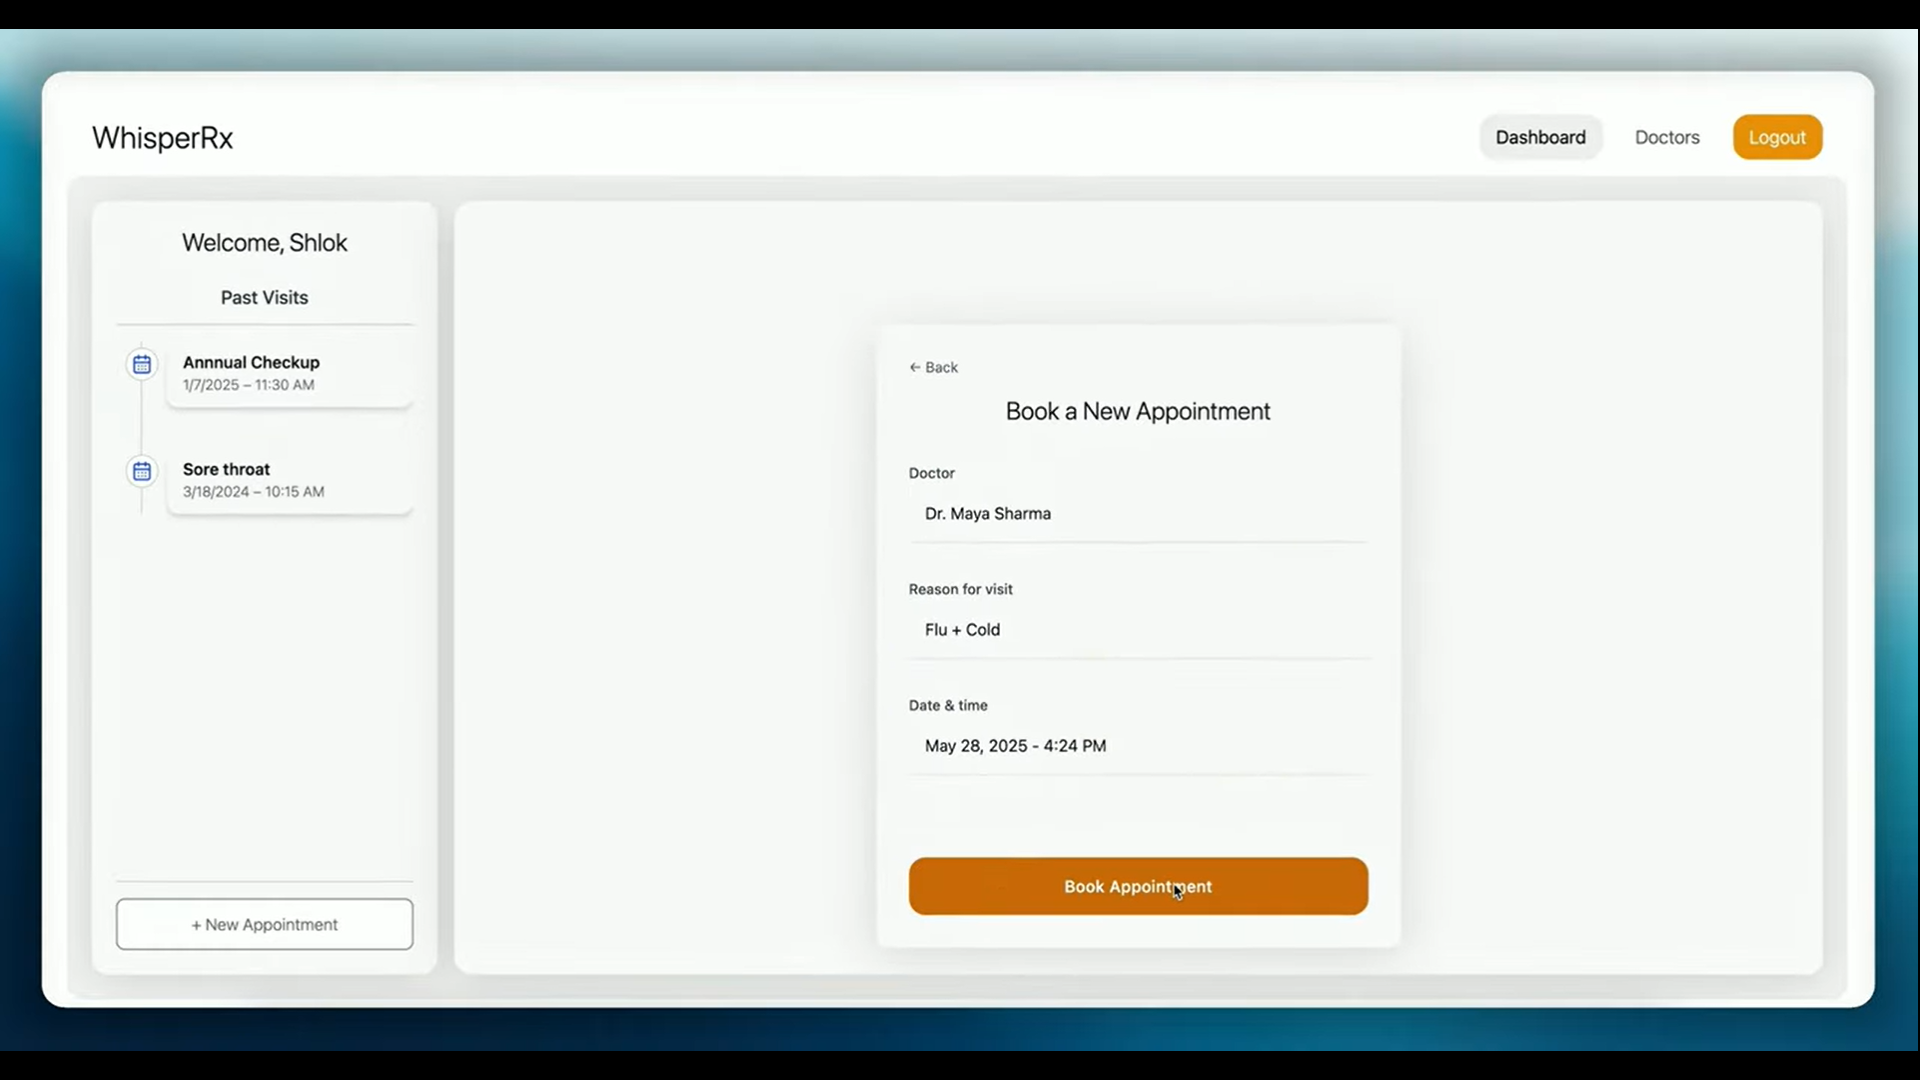
Task: Click calendar icon beside Sore throat visit
Action: [142, 471]
